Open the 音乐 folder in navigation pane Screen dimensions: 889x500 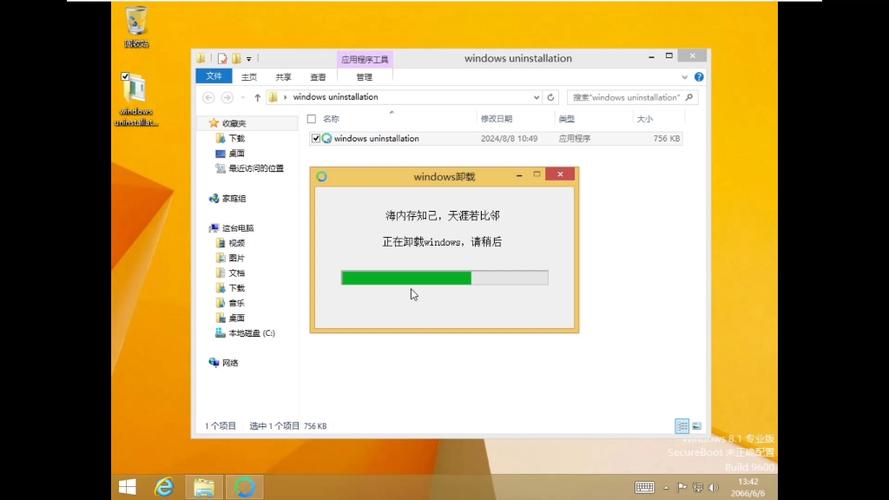point(236,303)
